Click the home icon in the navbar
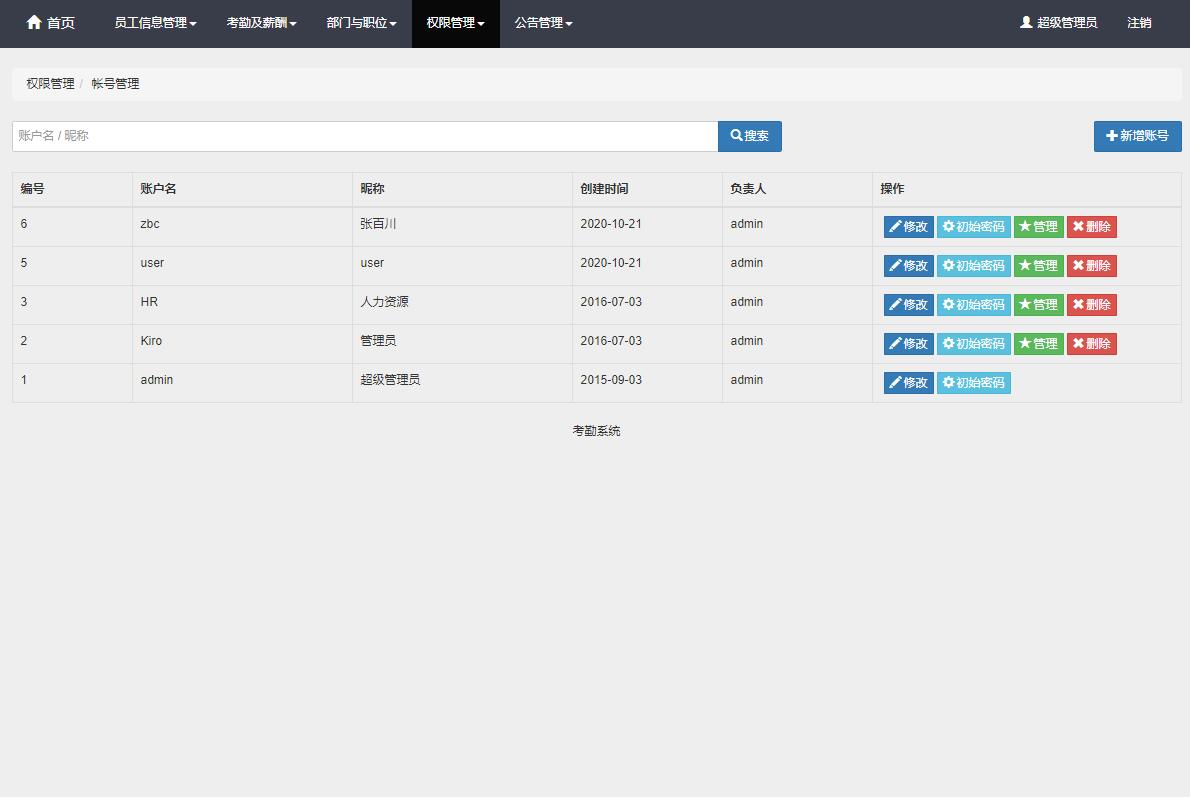 35,23
